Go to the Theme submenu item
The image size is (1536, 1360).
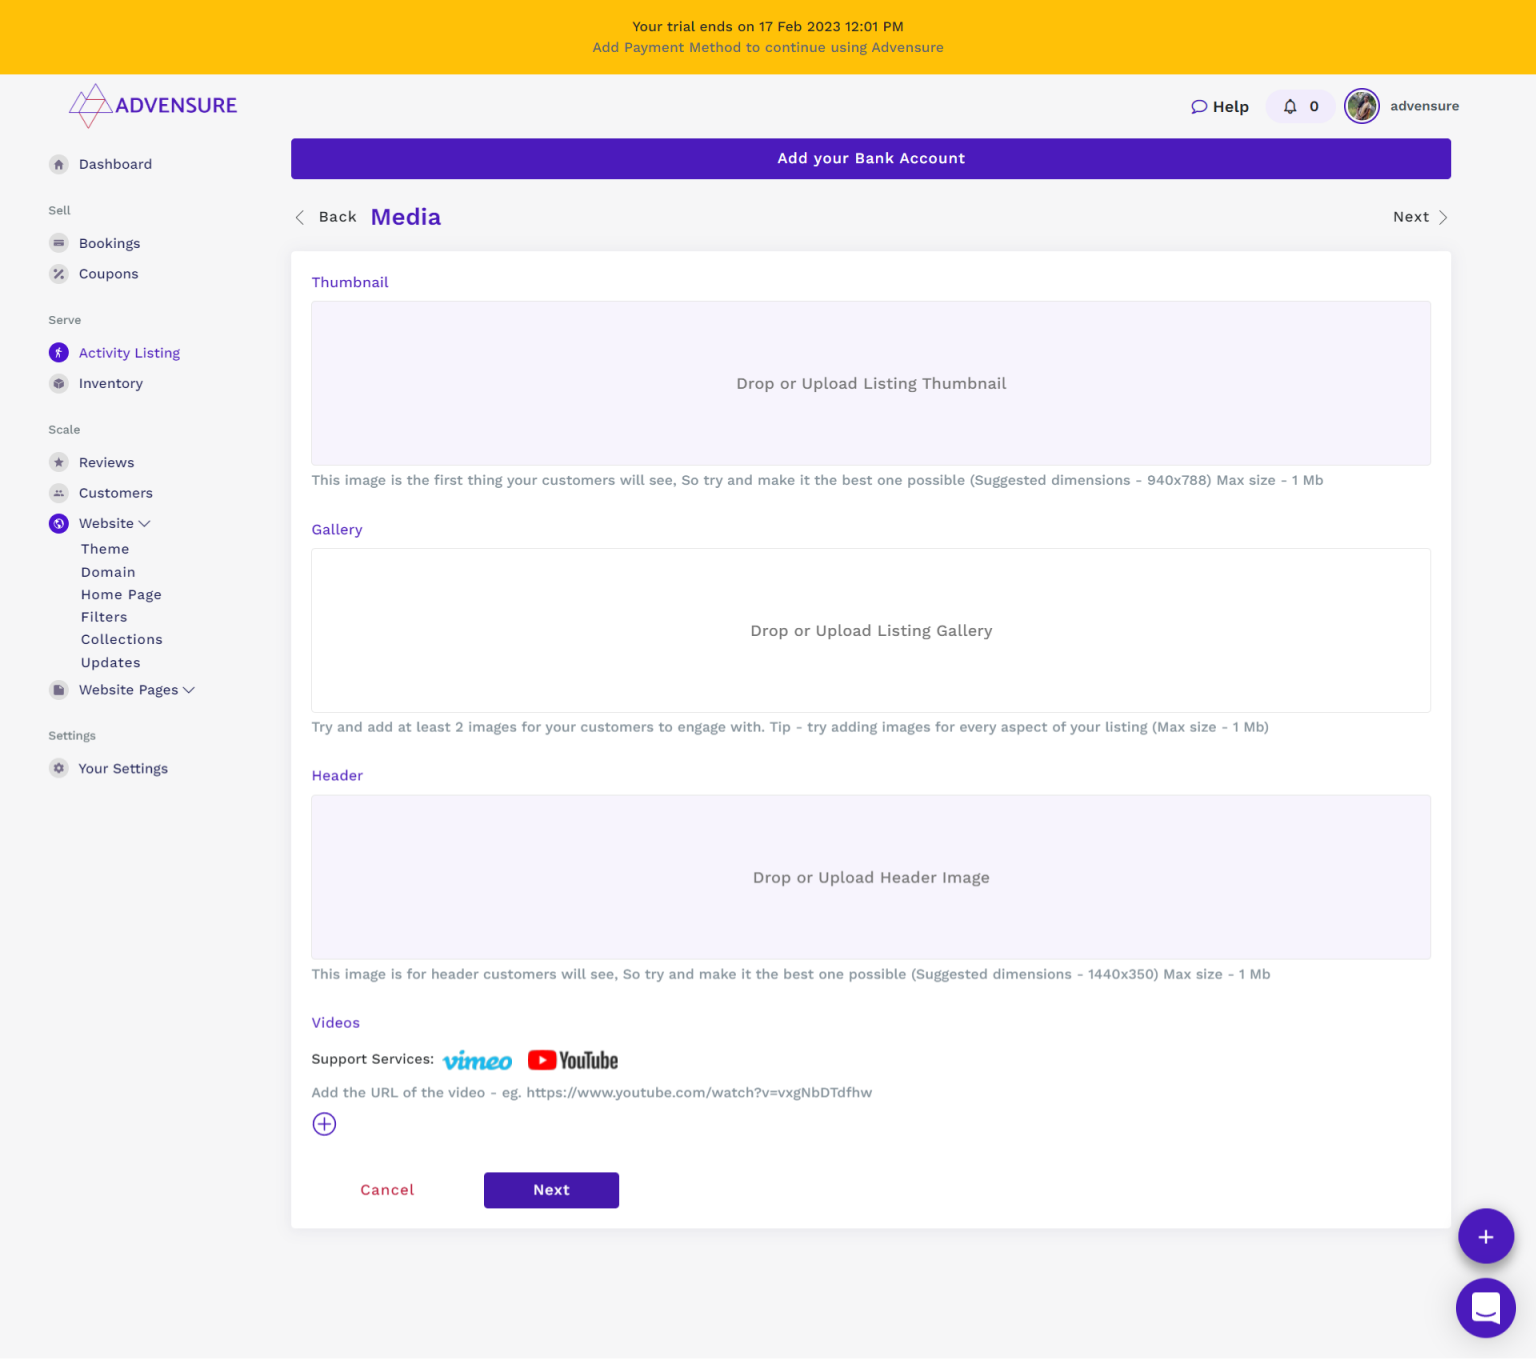coord(105,549)
